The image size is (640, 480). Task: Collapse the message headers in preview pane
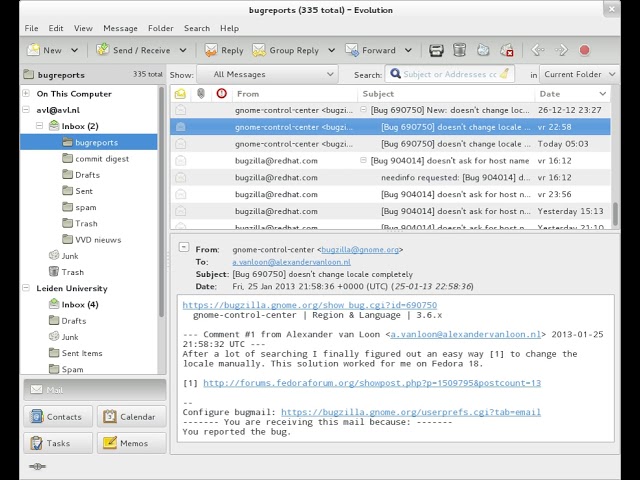(x=182, y=247)
